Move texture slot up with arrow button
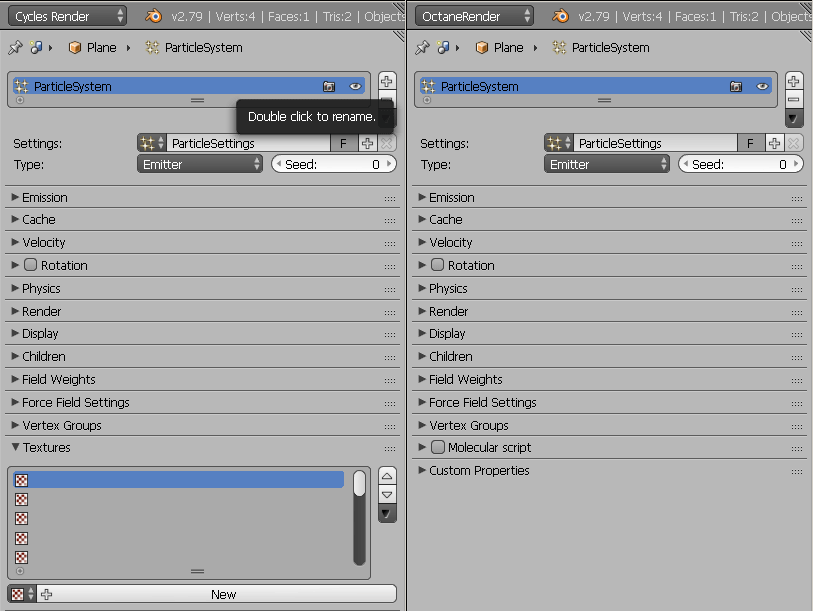This screenshot has height=611, width=813. [387, 476]
